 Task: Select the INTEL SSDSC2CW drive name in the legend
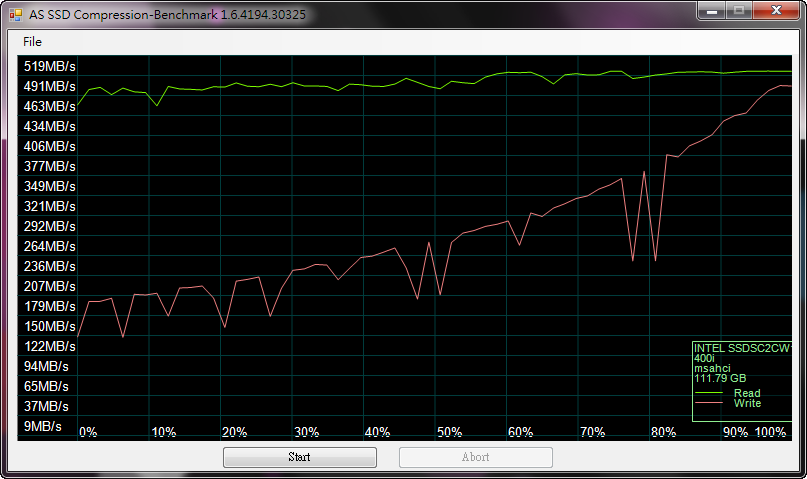point(741,348)
